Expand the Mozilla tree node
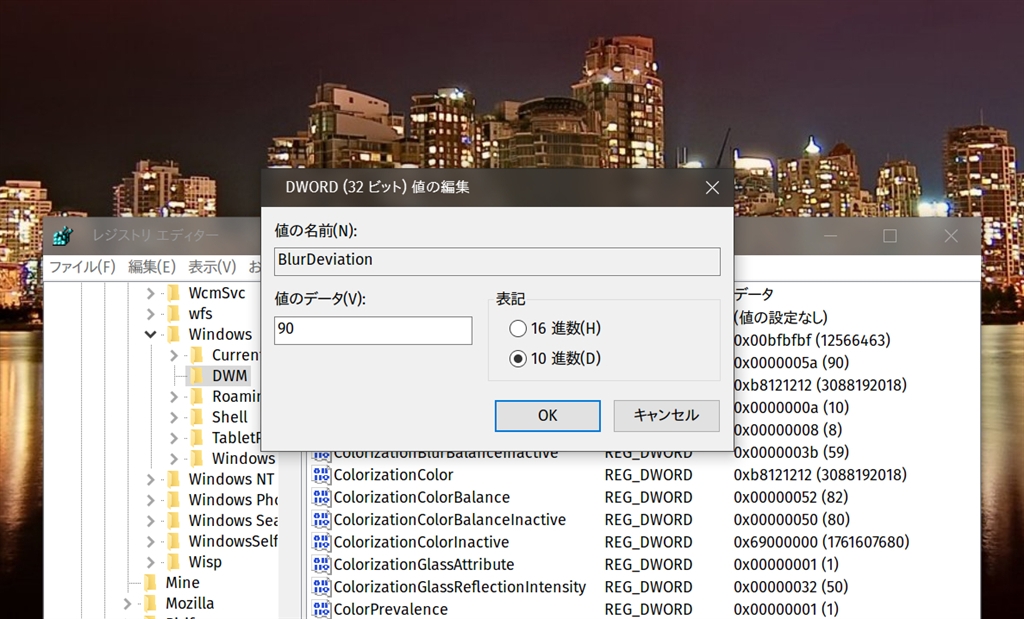This screenshot has height=619, width=1024. (127, 604)
